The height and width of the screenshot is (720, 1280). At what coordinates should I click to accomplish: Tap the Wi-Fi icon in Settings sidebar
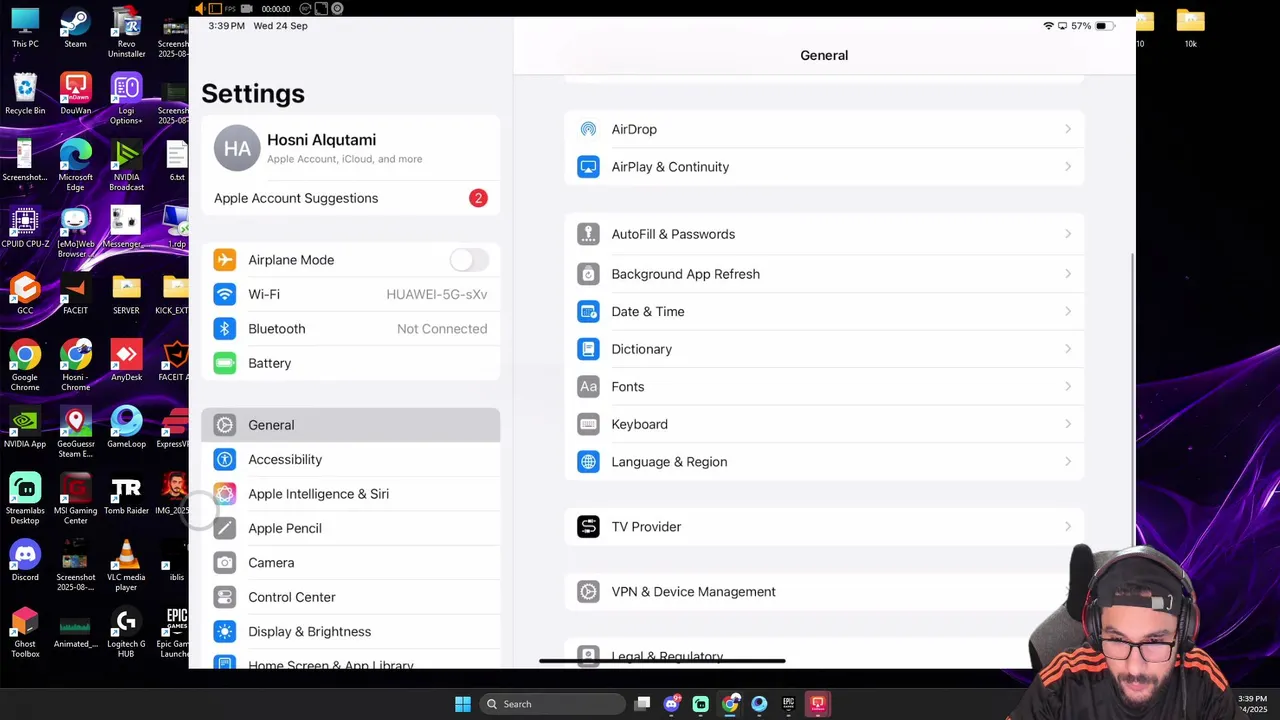point(225,294)
